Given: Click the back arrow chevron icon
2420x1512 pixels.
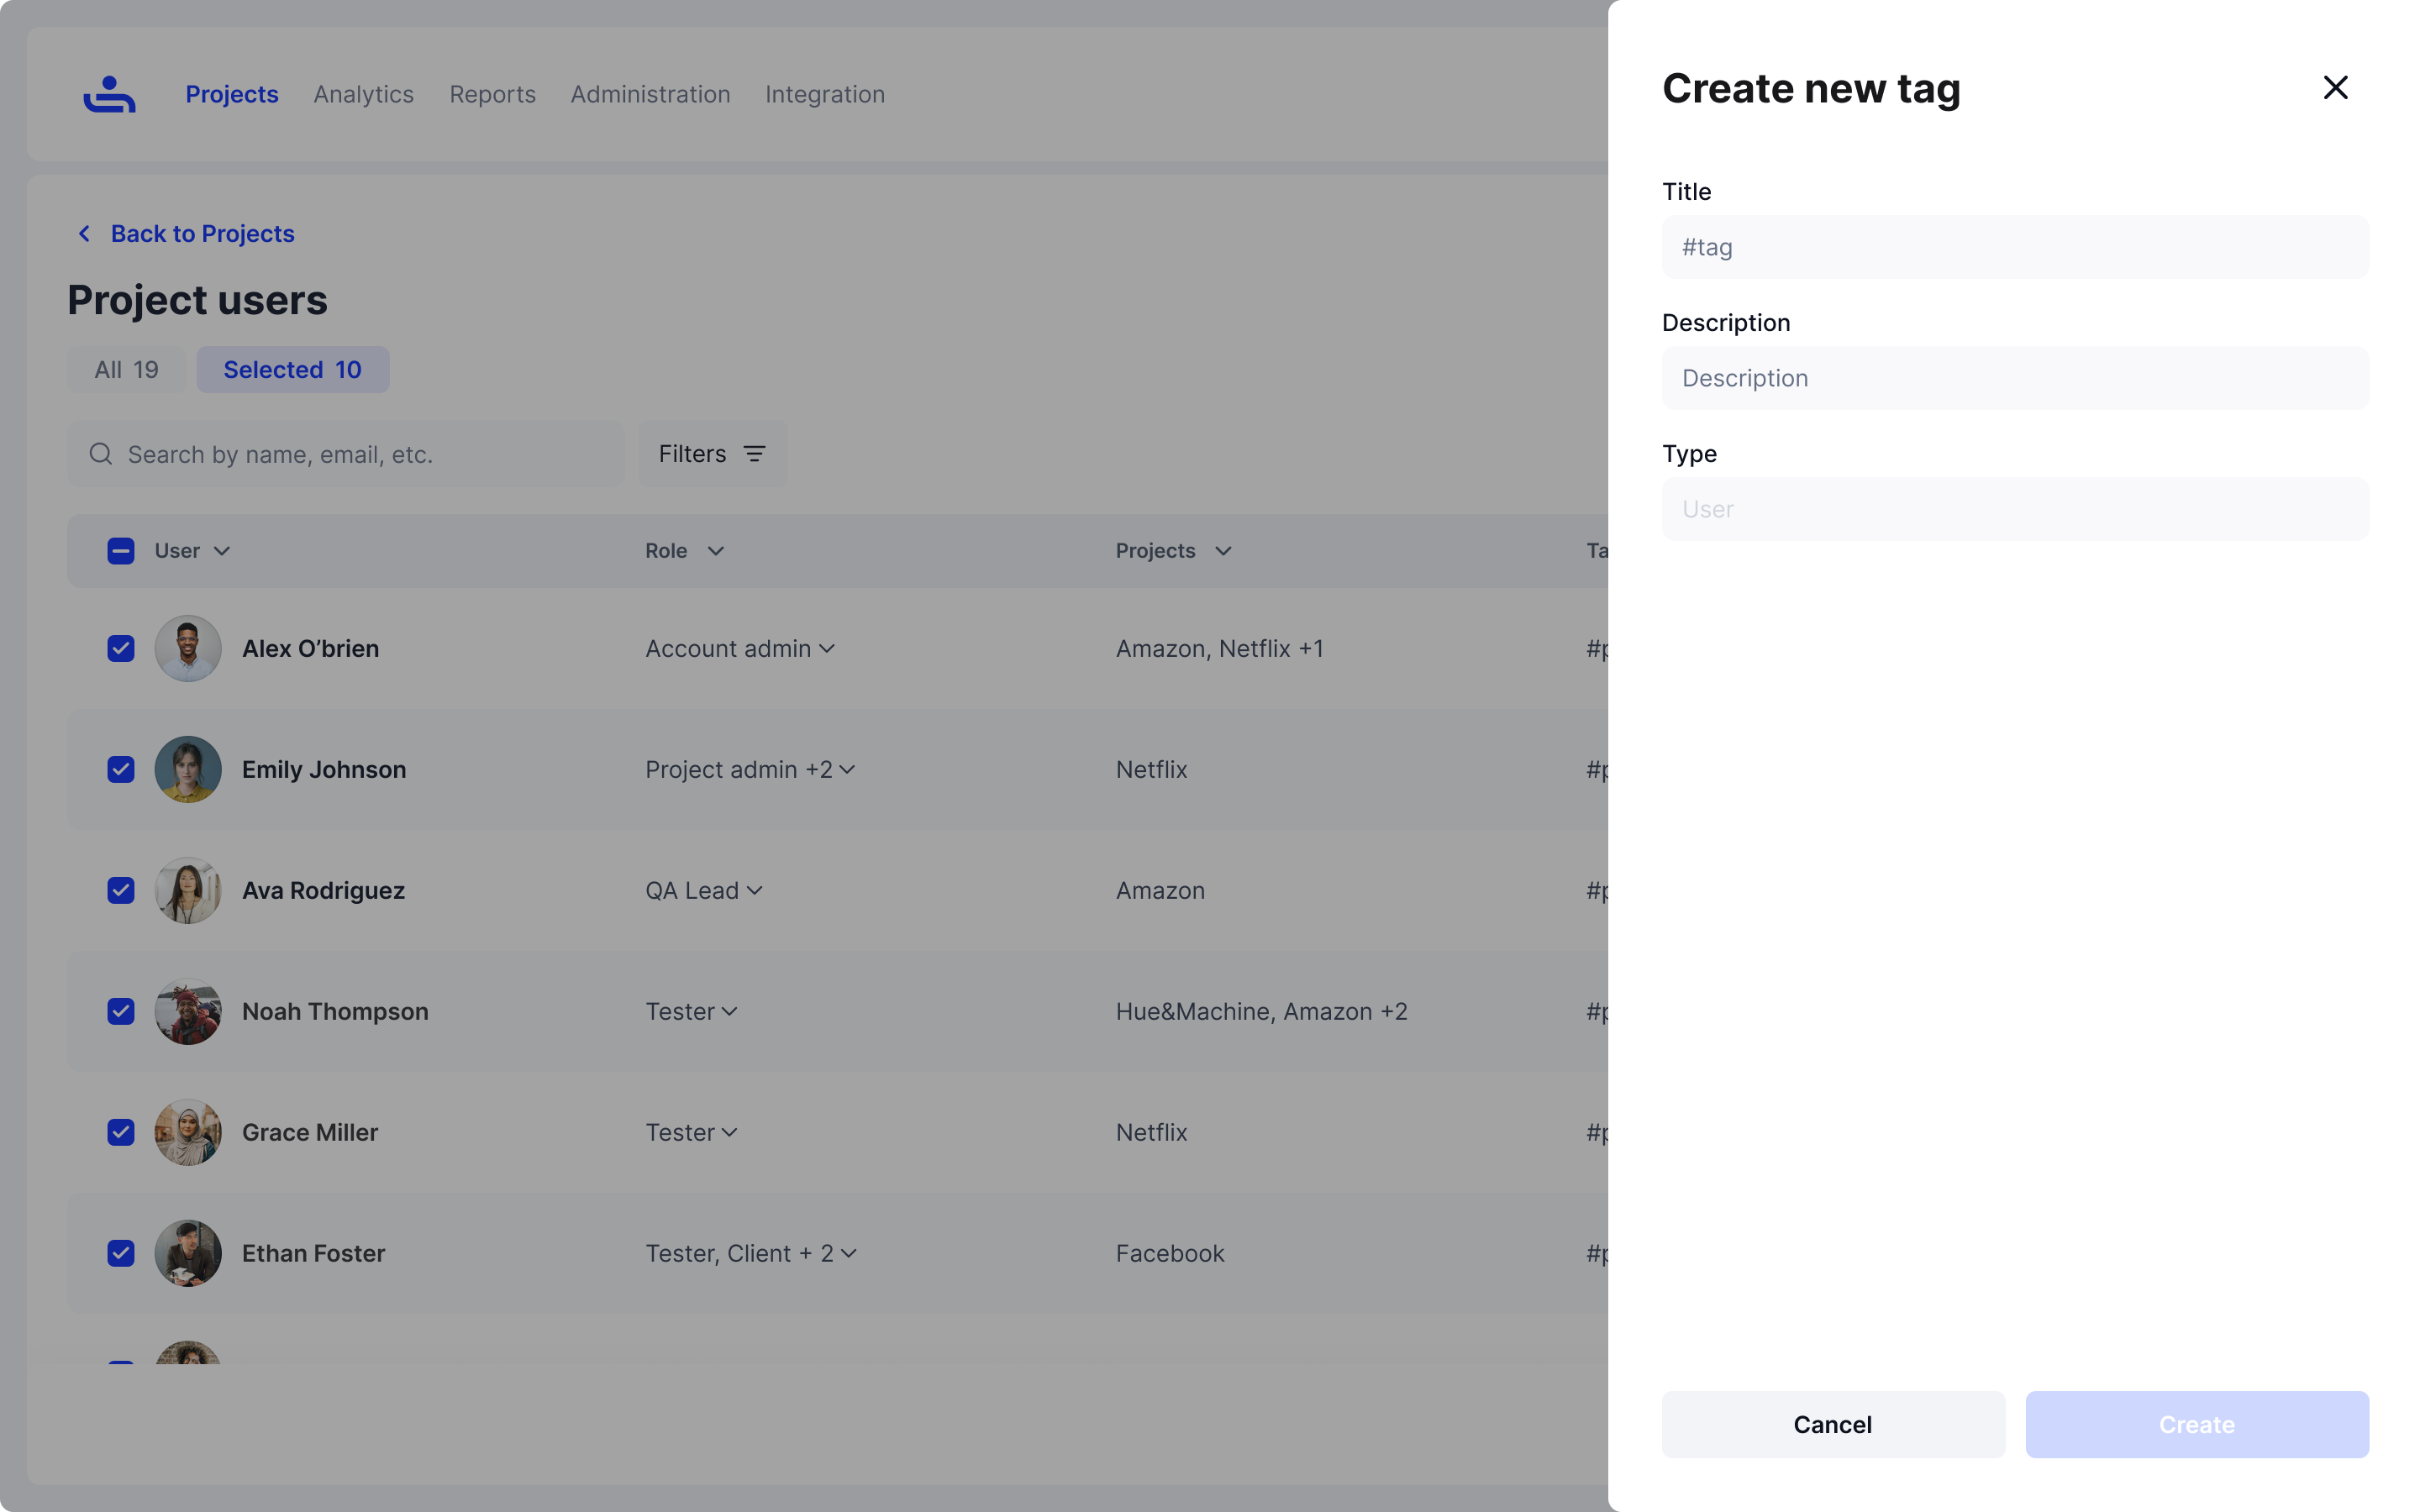Looking at the screenshot, I should [85, 233].
